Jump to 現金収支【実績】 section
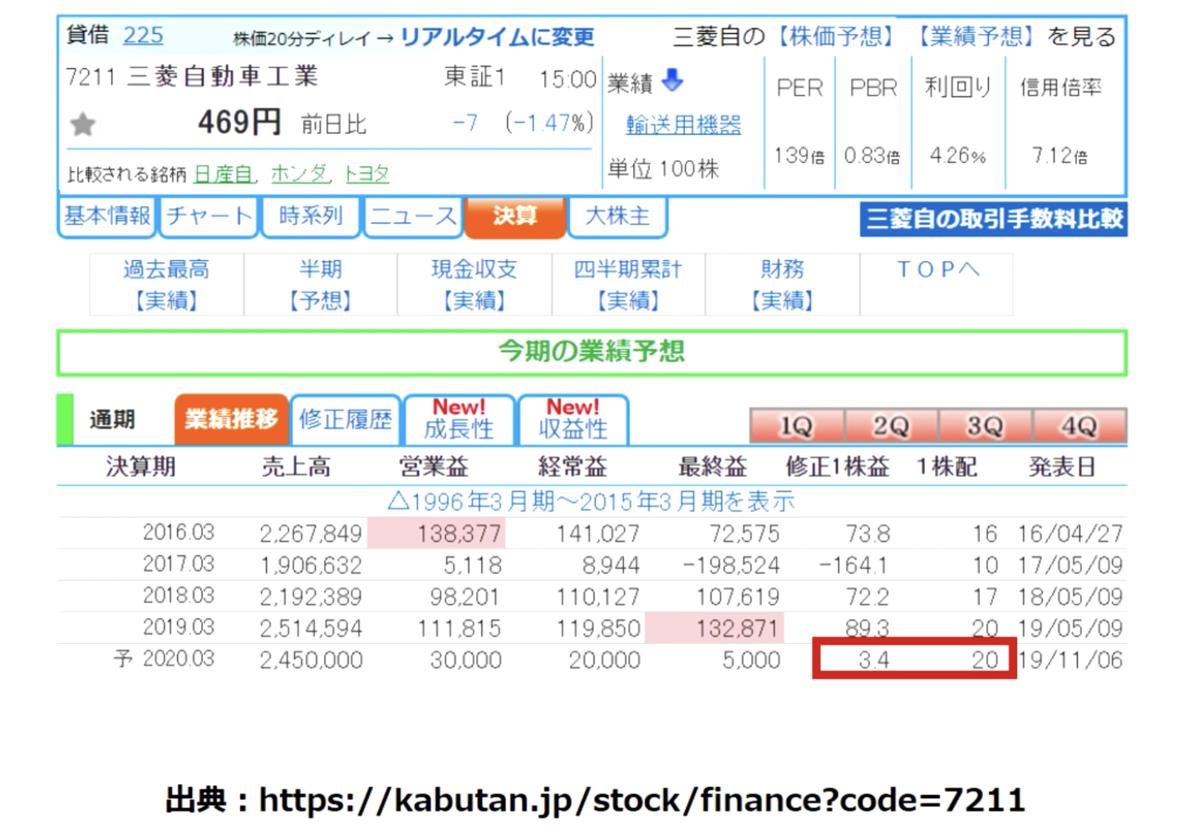This screenshot has height=834, width=1200. pos(475,285)
